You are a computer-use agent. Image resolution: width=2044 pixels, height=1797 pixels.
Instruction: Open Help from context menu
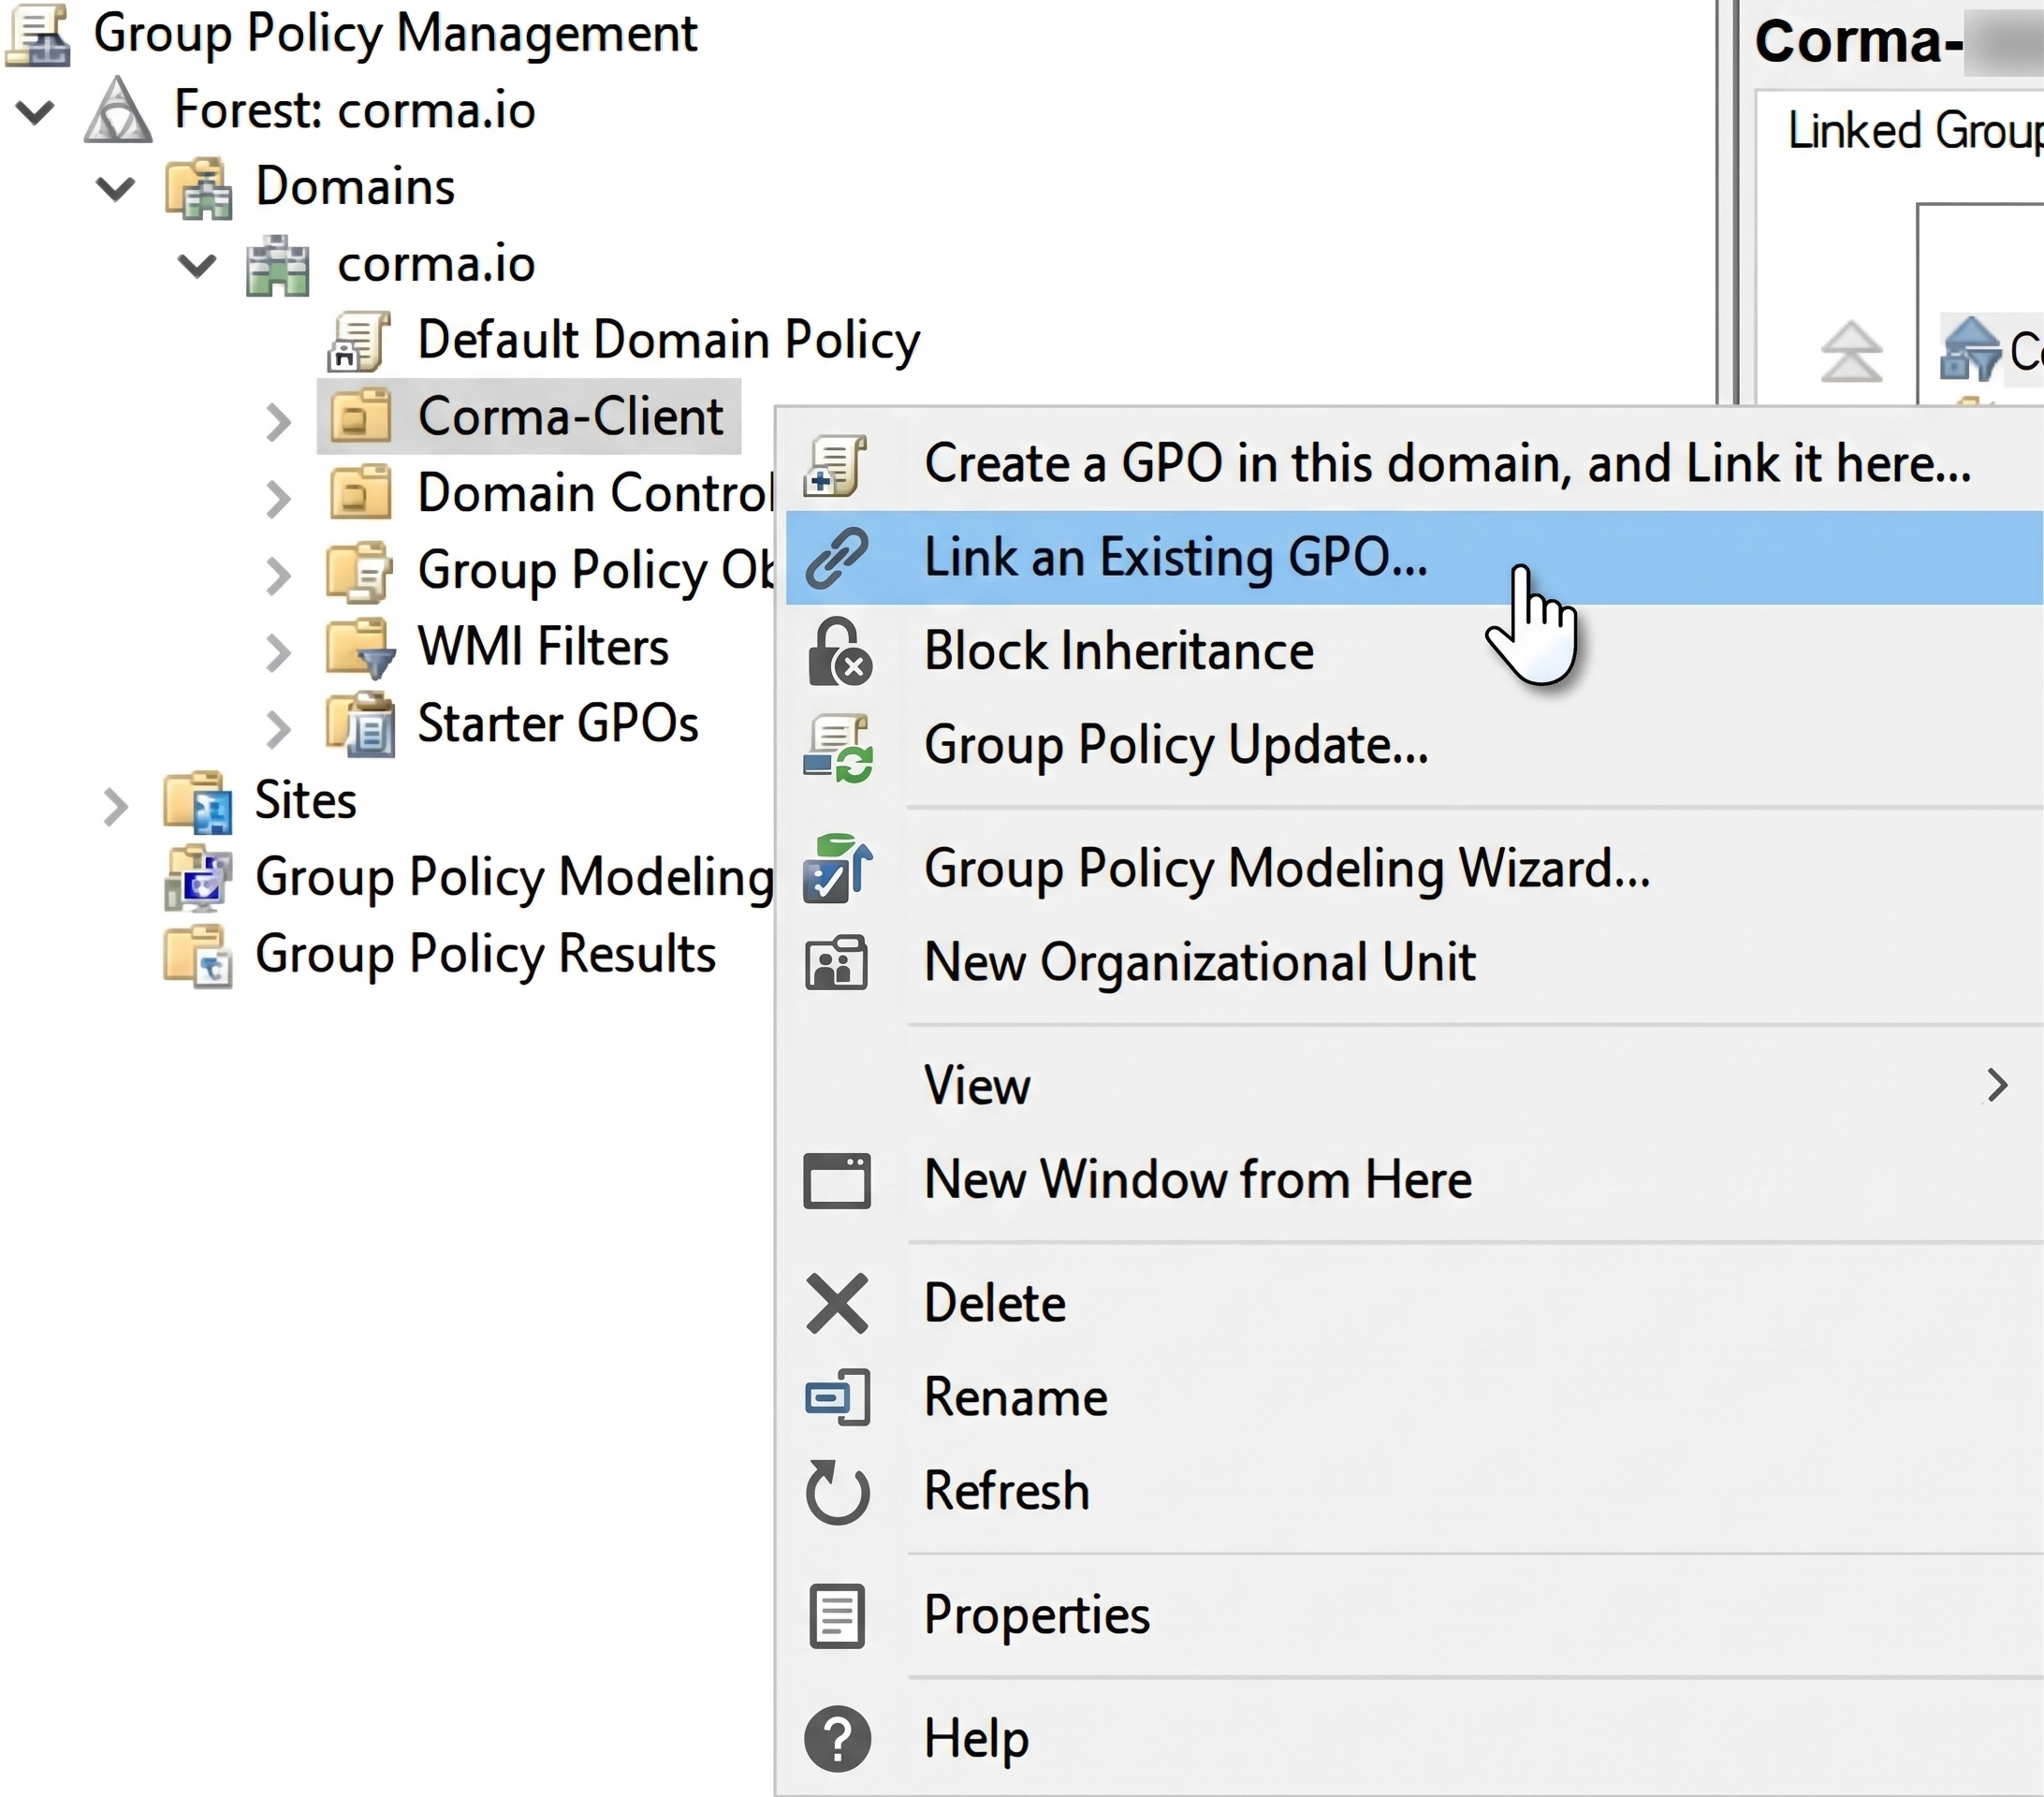[x=1414, y=1740]
